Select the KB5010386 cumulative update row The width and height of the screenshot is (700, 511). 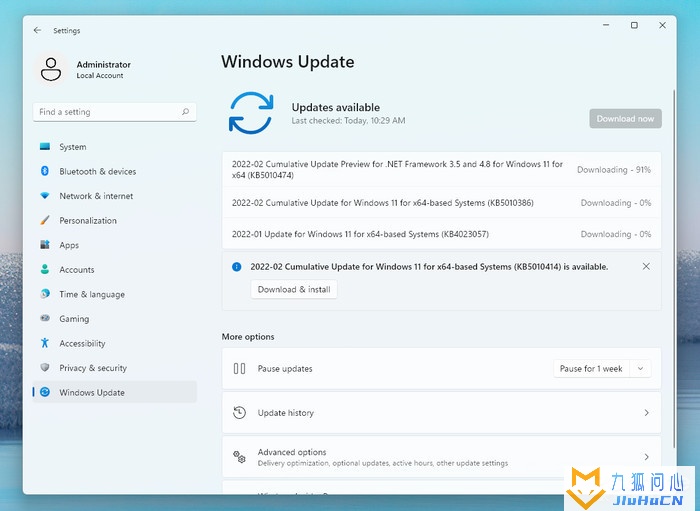pyautogui.click(x=442, y=203)
